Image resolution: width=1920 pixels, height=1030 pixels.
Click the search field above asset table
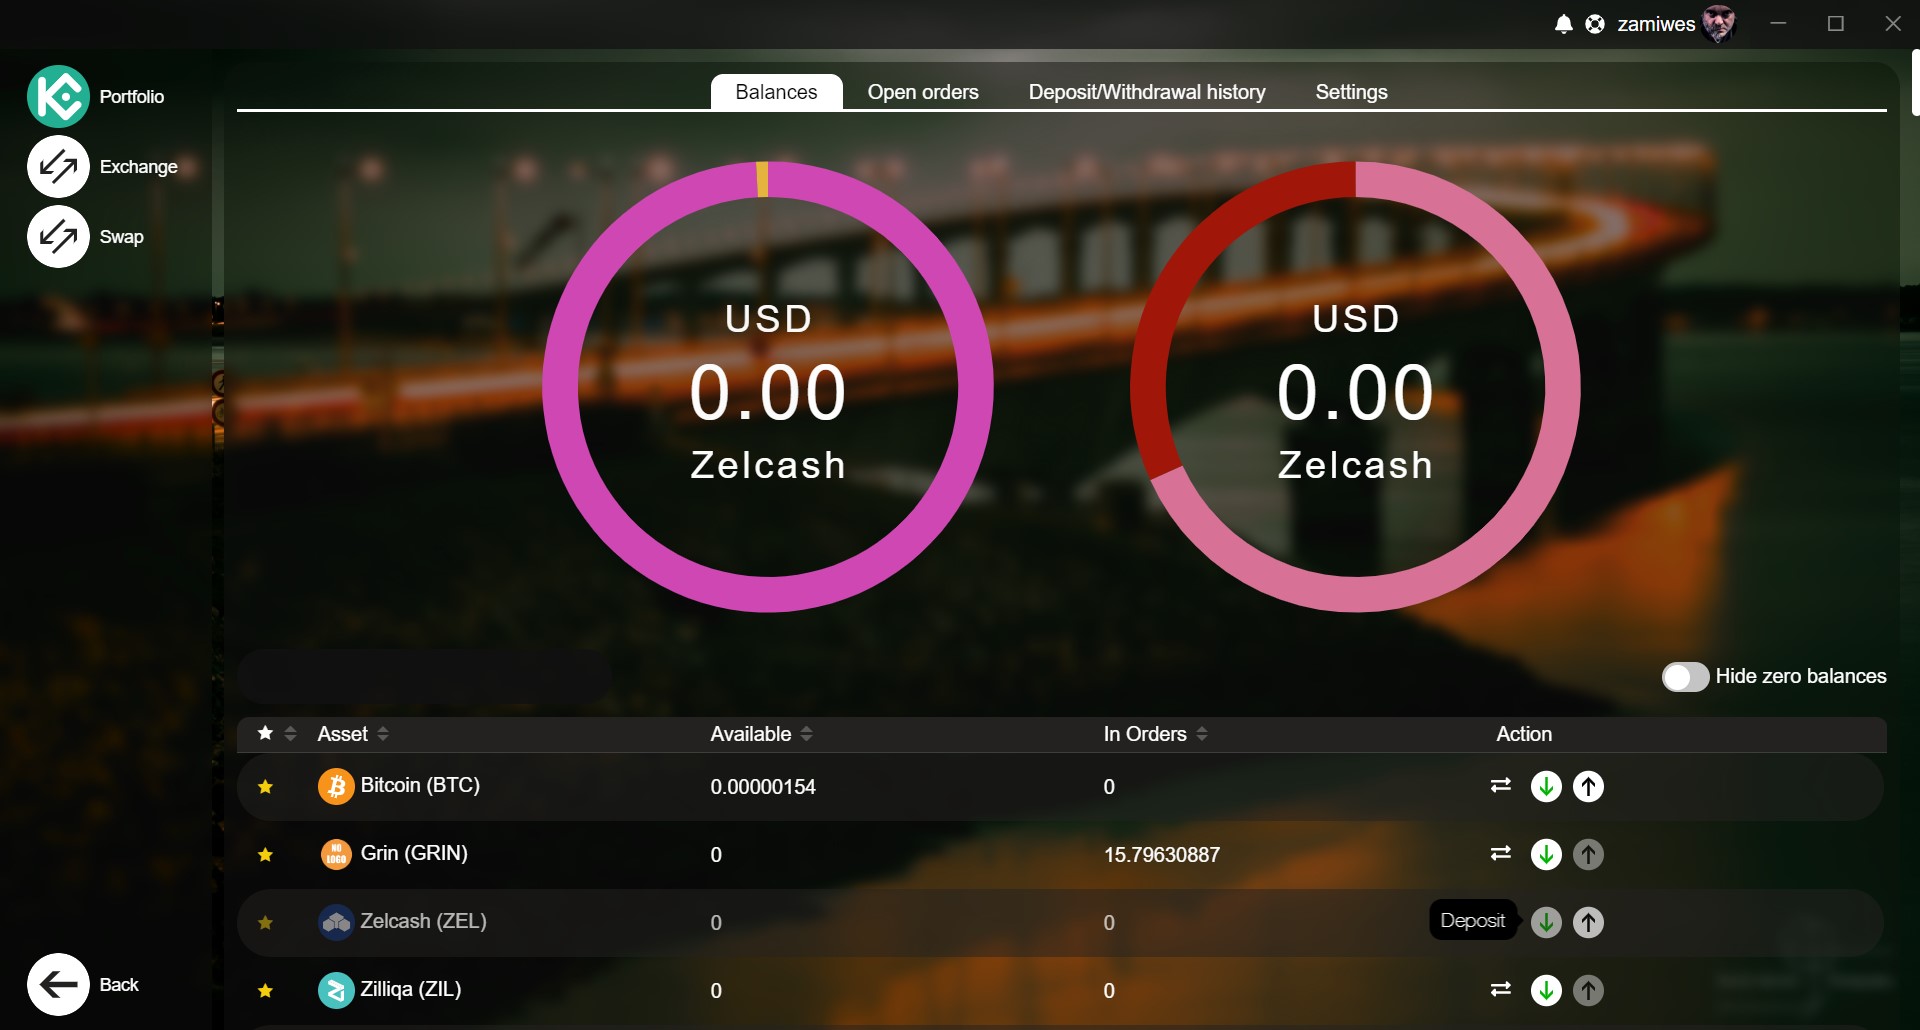point(424,677)
